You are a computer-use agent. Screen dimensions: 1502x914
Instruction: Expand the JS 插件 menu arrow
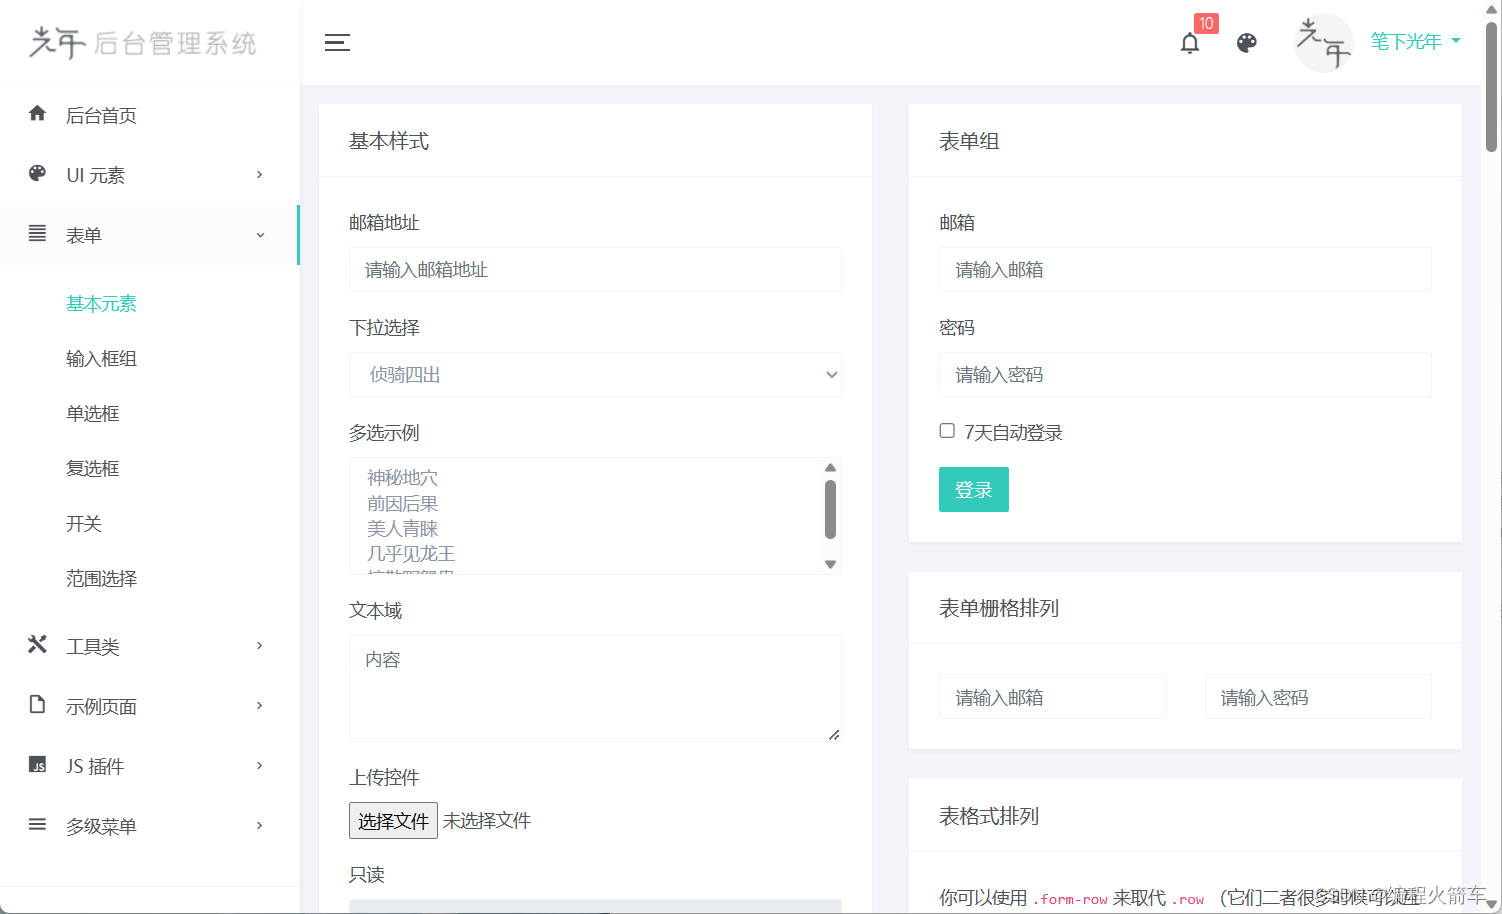coord(260,766)
